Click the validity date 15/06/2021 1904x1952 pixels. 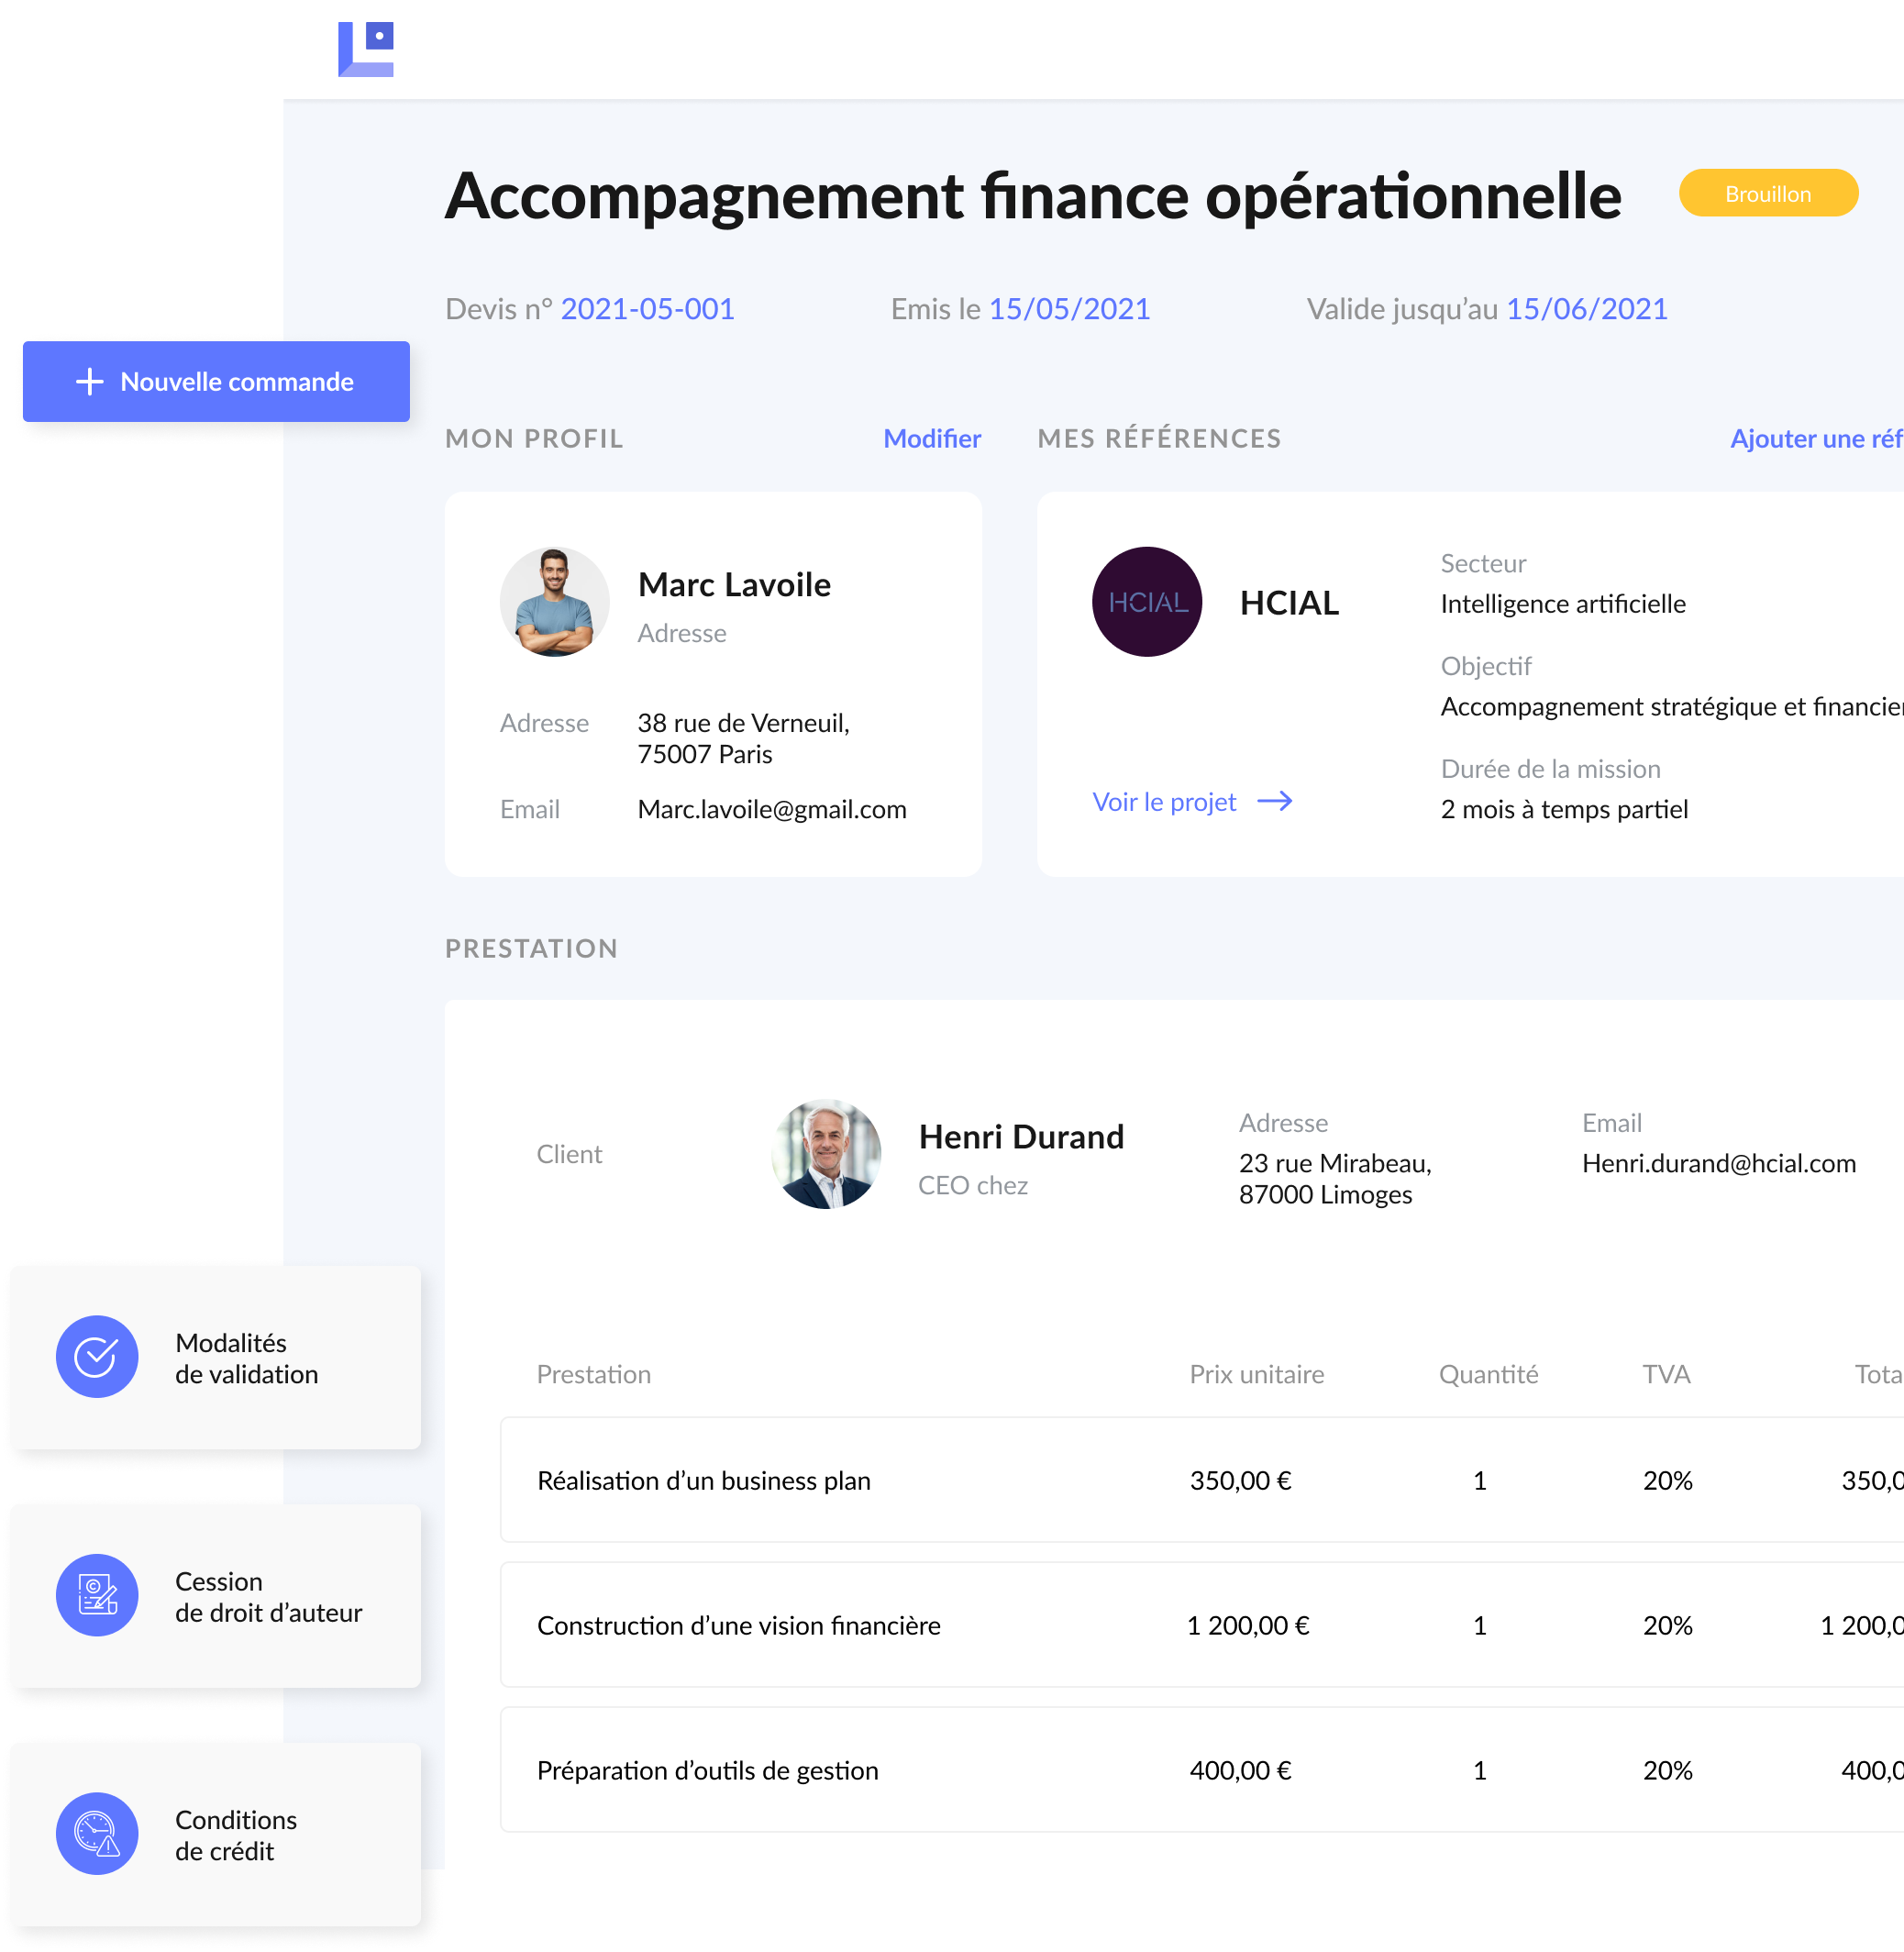click(1586, 309)
